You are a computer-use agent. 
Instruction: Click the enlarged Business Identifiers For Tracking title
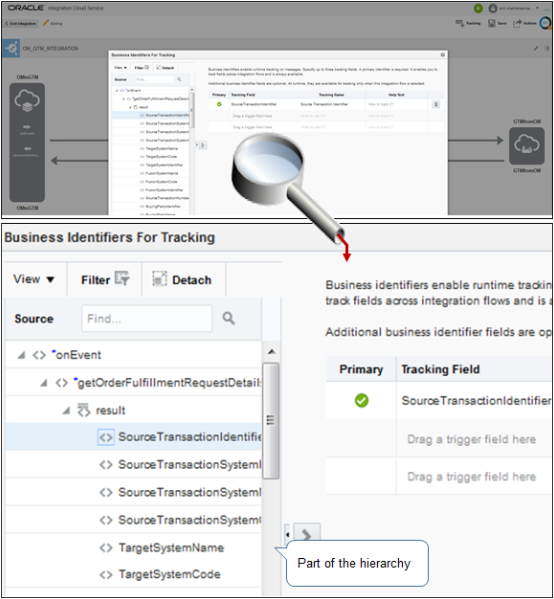(x=110, y=237)
